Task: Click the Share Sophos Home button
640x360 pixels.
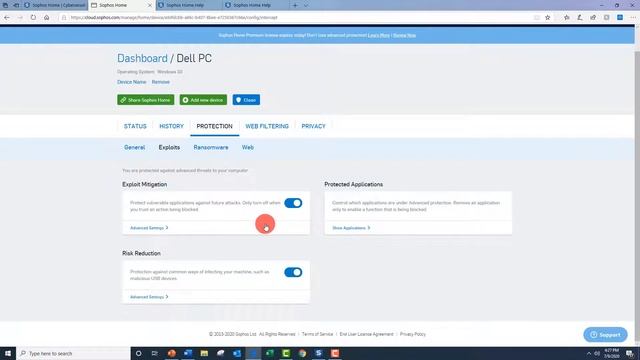Action: tap(146, 100)
